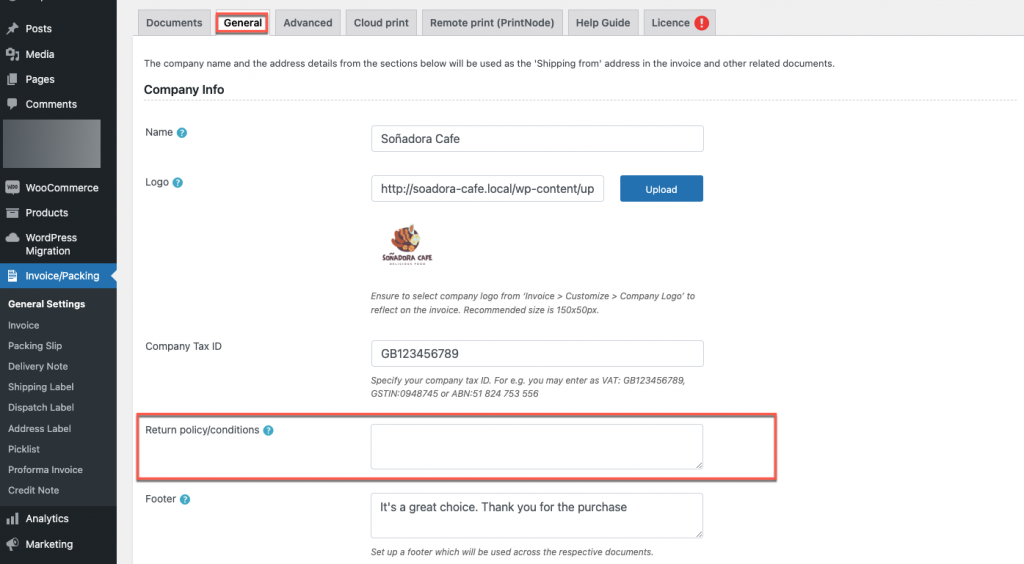Click the Posts pin icon in the sidebar
Screen dimensions: 1024x564
click(x=12, y=29)
